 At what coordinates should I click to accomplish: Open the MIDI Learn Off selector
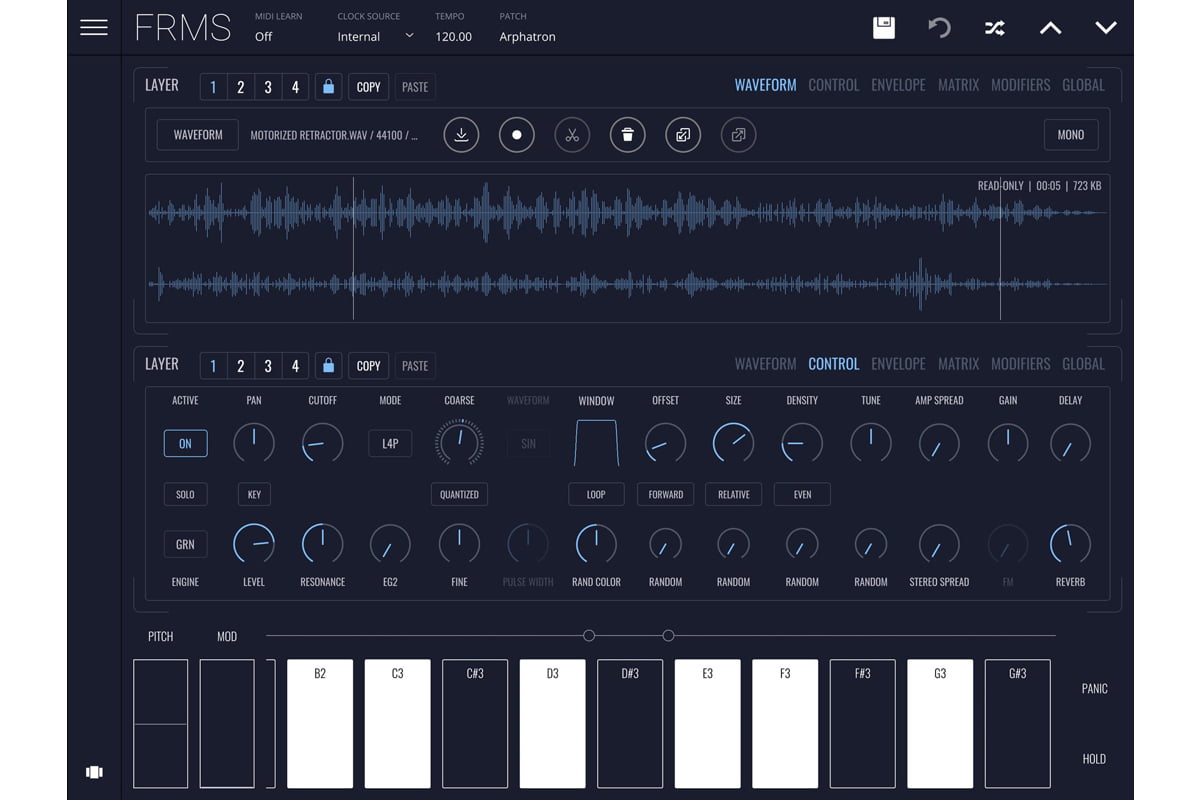263,36
